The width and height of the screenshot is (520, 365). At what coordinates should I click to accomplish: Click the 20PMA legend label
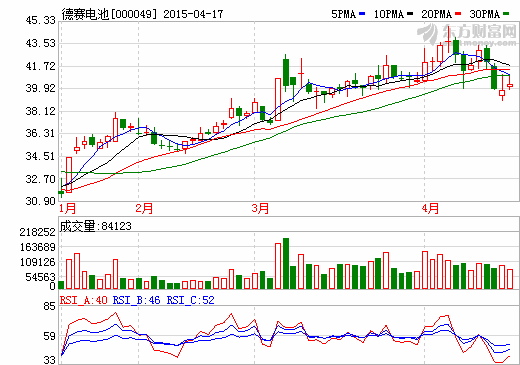coord(437,14)
